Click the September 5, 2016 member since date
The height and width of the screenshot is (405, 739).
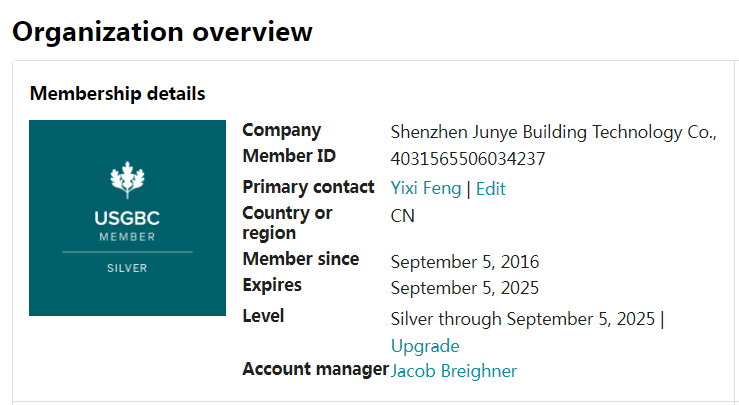click(464, 262)
